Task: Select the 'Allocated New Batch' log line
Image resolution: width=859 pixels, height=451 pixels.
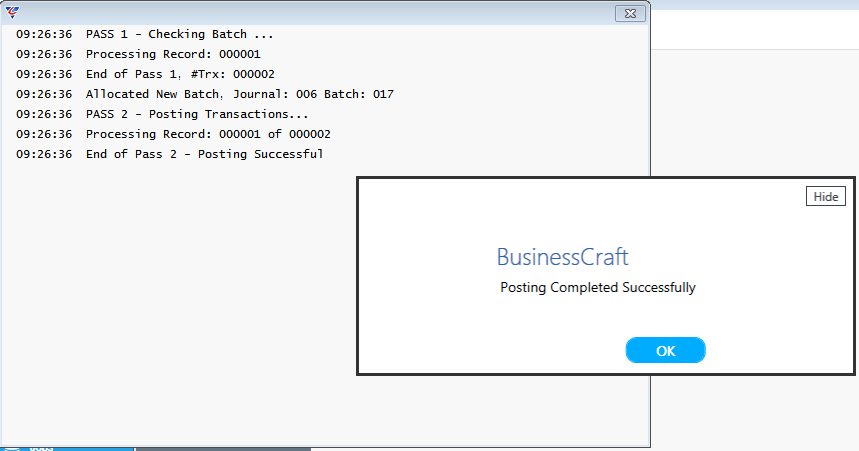Action: coord(205,94)
